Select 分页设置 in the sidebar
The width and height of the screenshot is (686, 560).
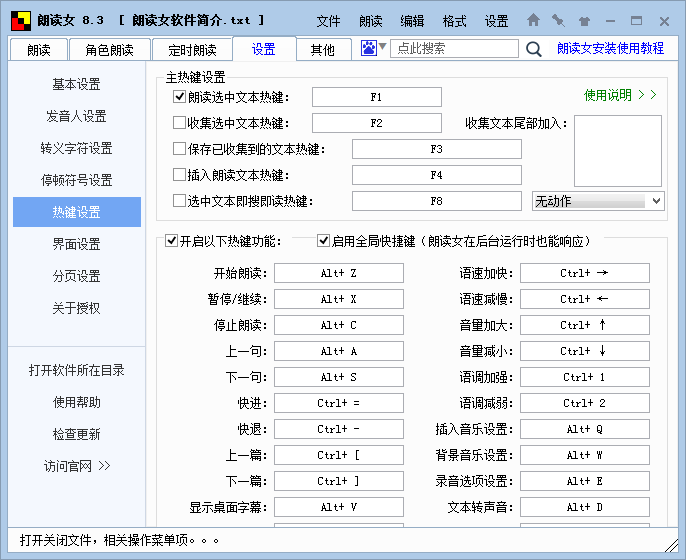pyautogui.click(x=77, y=276)
